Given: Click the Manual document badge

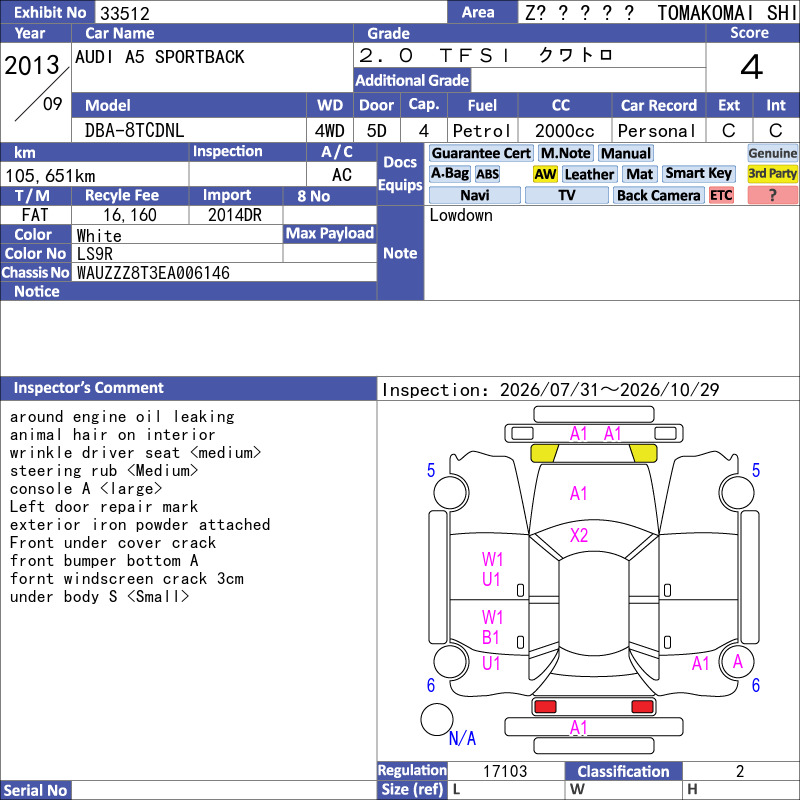Looking at the screenshot, I should 626,153.
